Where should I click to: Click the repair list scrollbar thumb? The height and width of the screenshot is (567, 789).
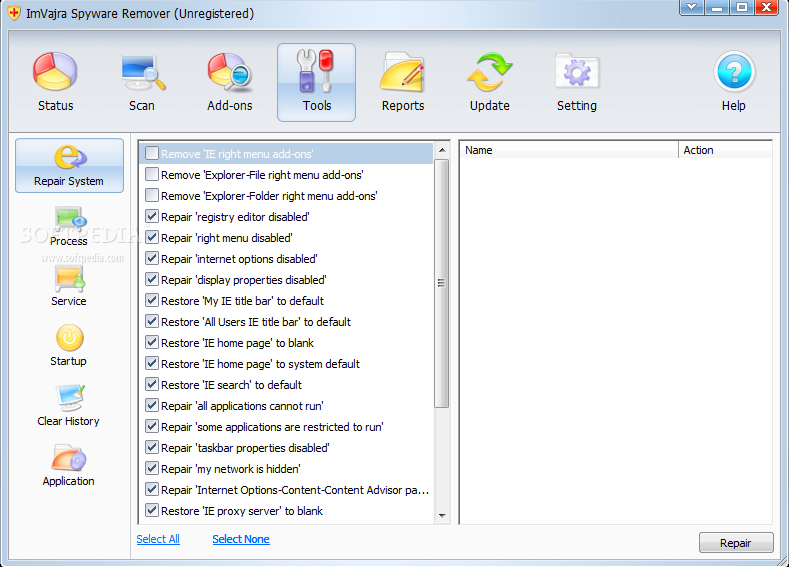tap(441, 283)
